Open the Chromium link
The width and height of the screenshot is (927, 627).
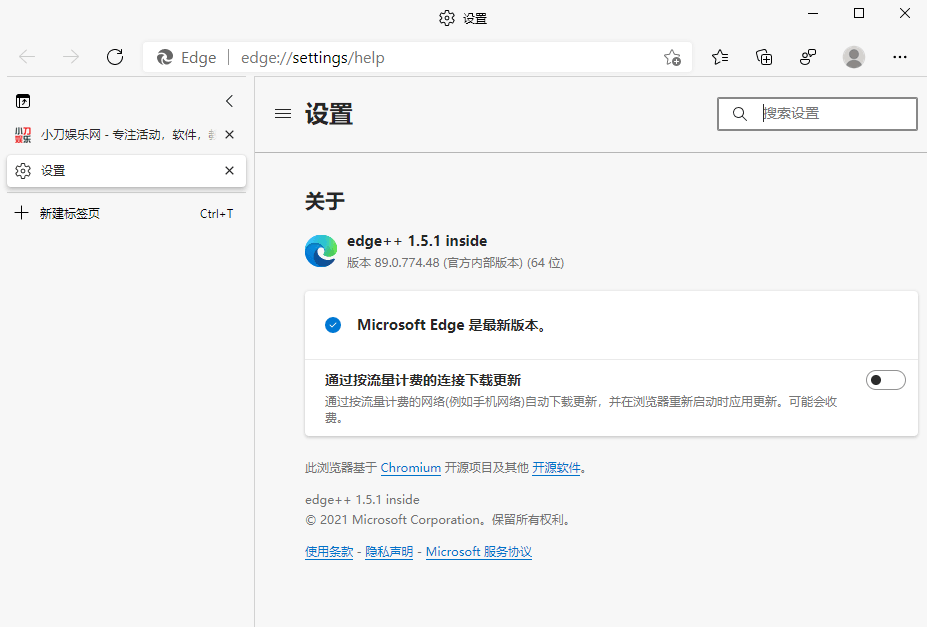tap(410, 467)
